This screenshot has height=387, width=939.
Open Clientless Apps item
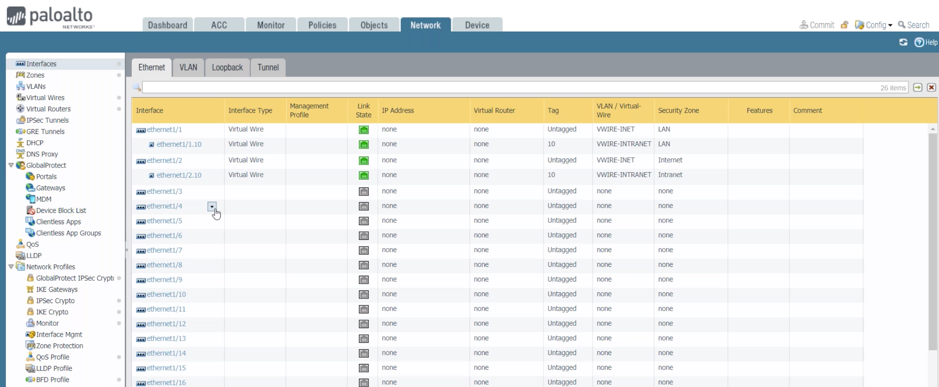point(58,222)
